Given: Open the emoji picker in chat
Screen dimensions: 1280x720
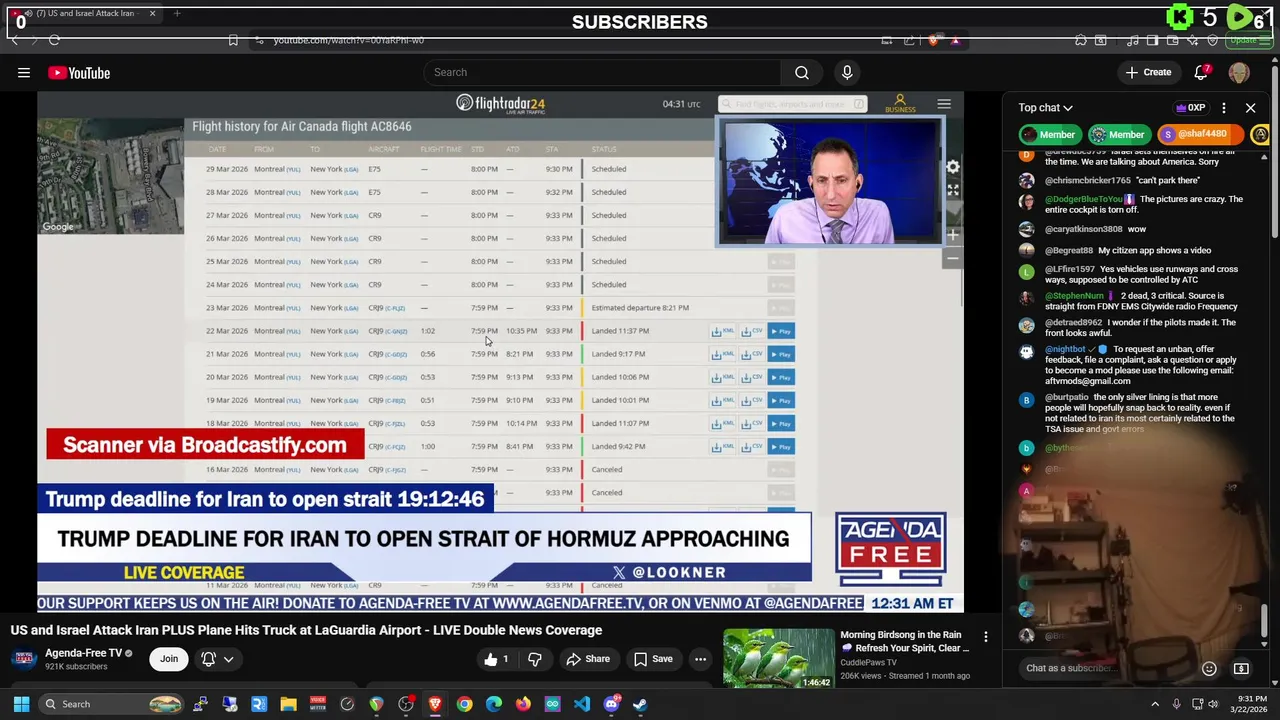Looking at the screenshot, I should pyautogui.click(x=1209, y=668).
